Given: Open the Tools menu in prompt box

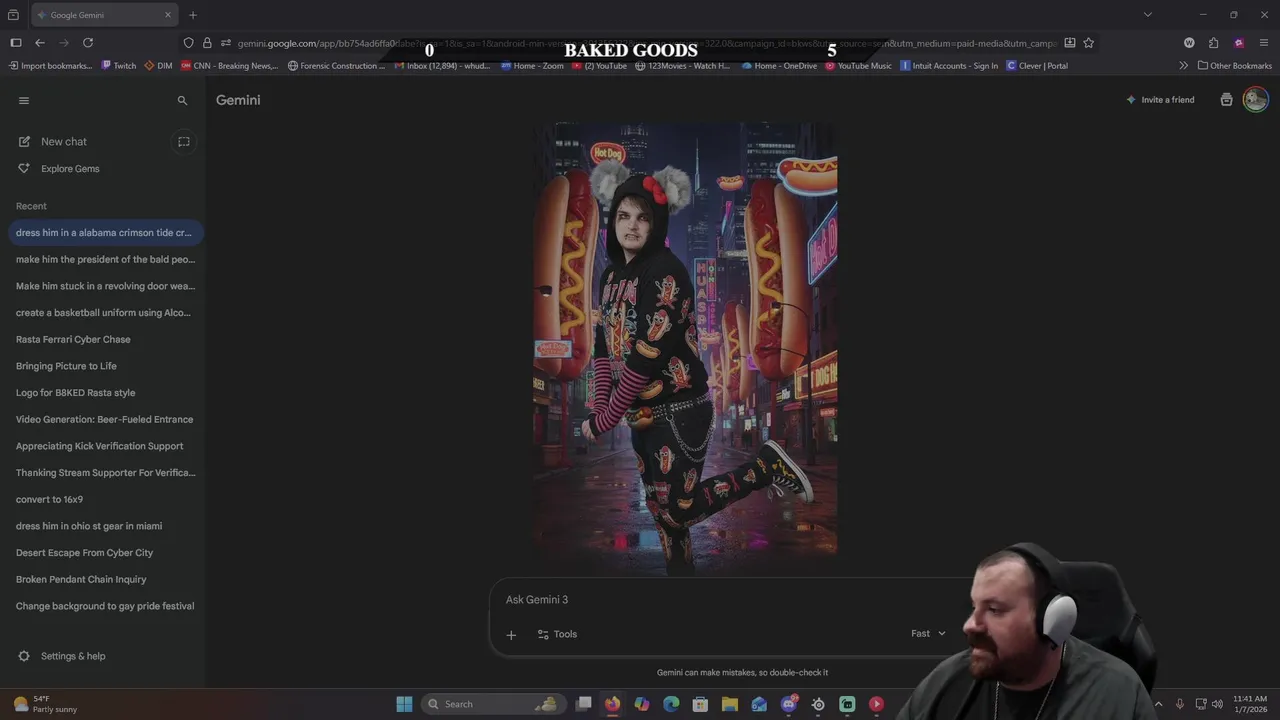Looking at the screenshot, I should pos(557,634).
